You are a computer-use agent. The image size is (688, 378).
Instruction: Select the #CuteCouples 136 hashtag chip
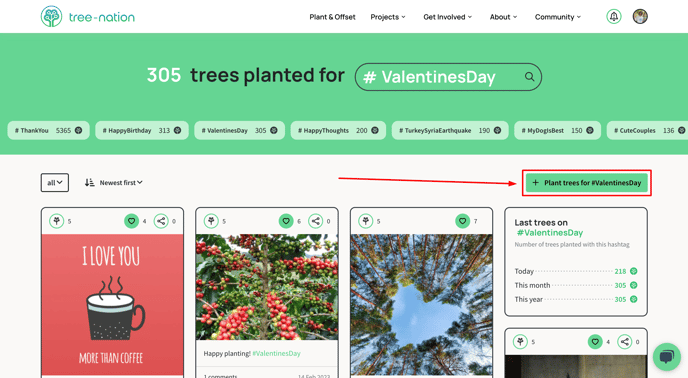(x=648, y=130)
